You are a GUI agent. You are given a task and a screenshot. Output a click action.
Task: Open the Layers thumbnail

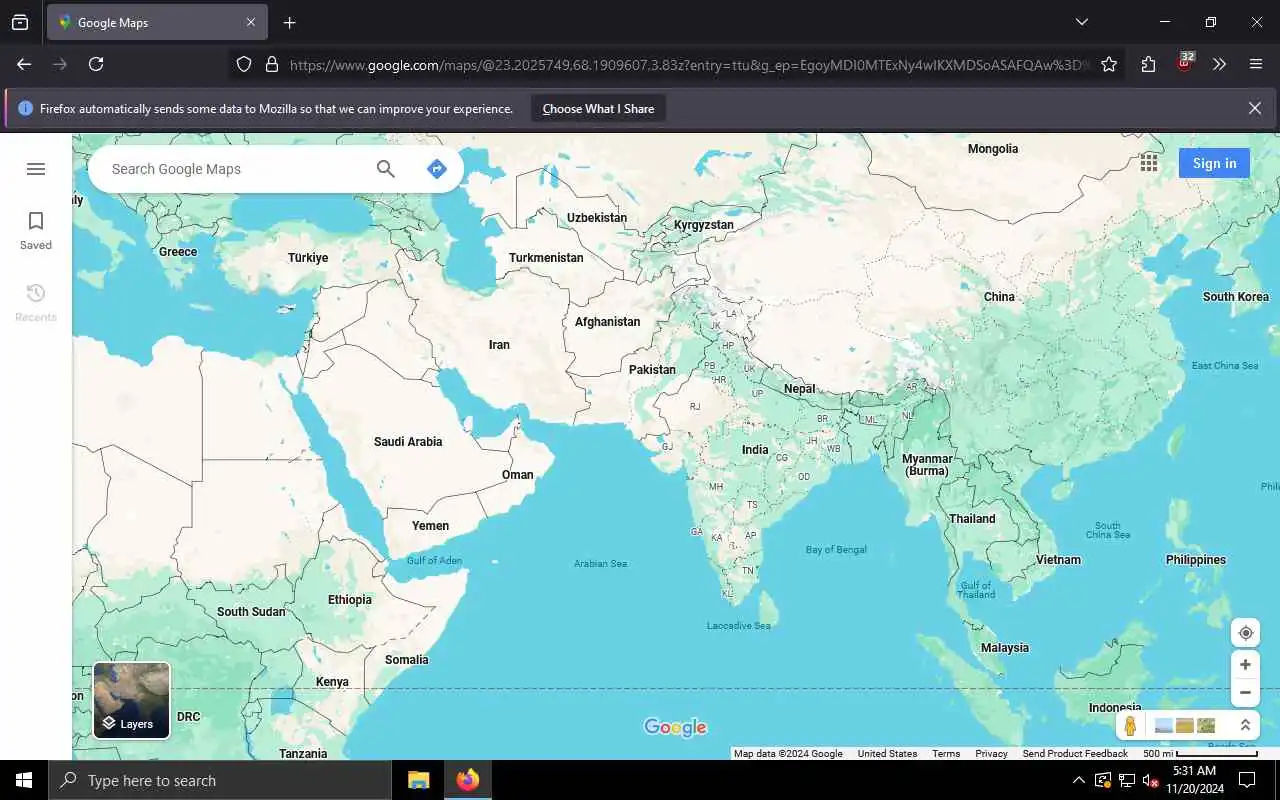132,700
